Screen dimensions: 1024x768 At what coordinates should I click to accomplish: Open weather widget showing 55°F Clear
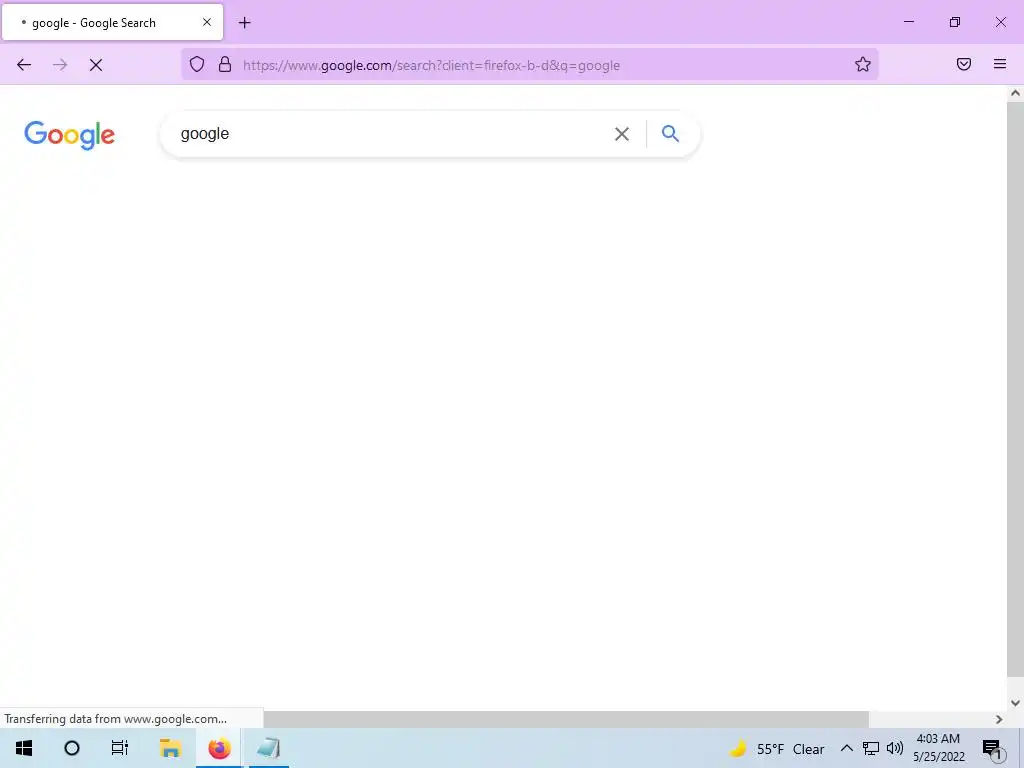[777, 749]
